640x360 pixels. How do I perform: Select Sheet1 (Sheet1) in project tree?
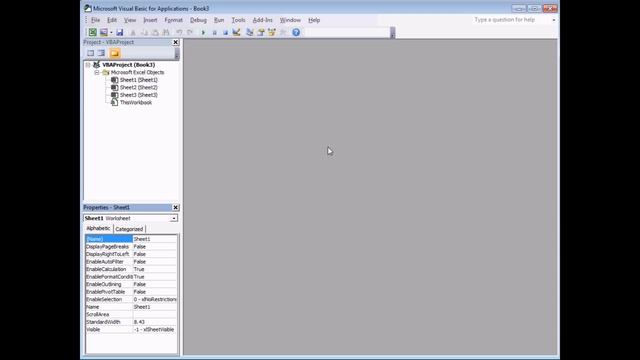(x=138, y=80)
